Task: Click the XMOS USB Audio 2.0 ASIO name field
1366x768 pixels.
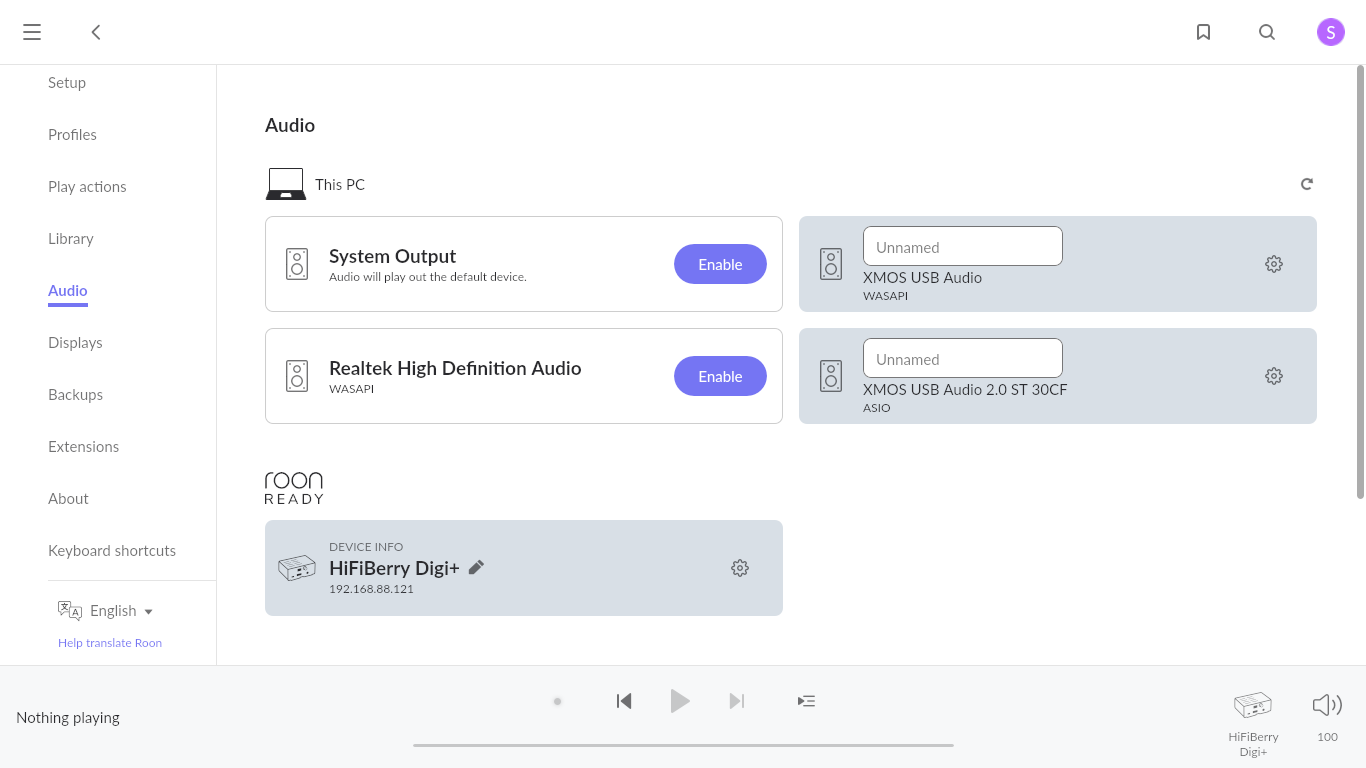Action: (x=963, y=358)
